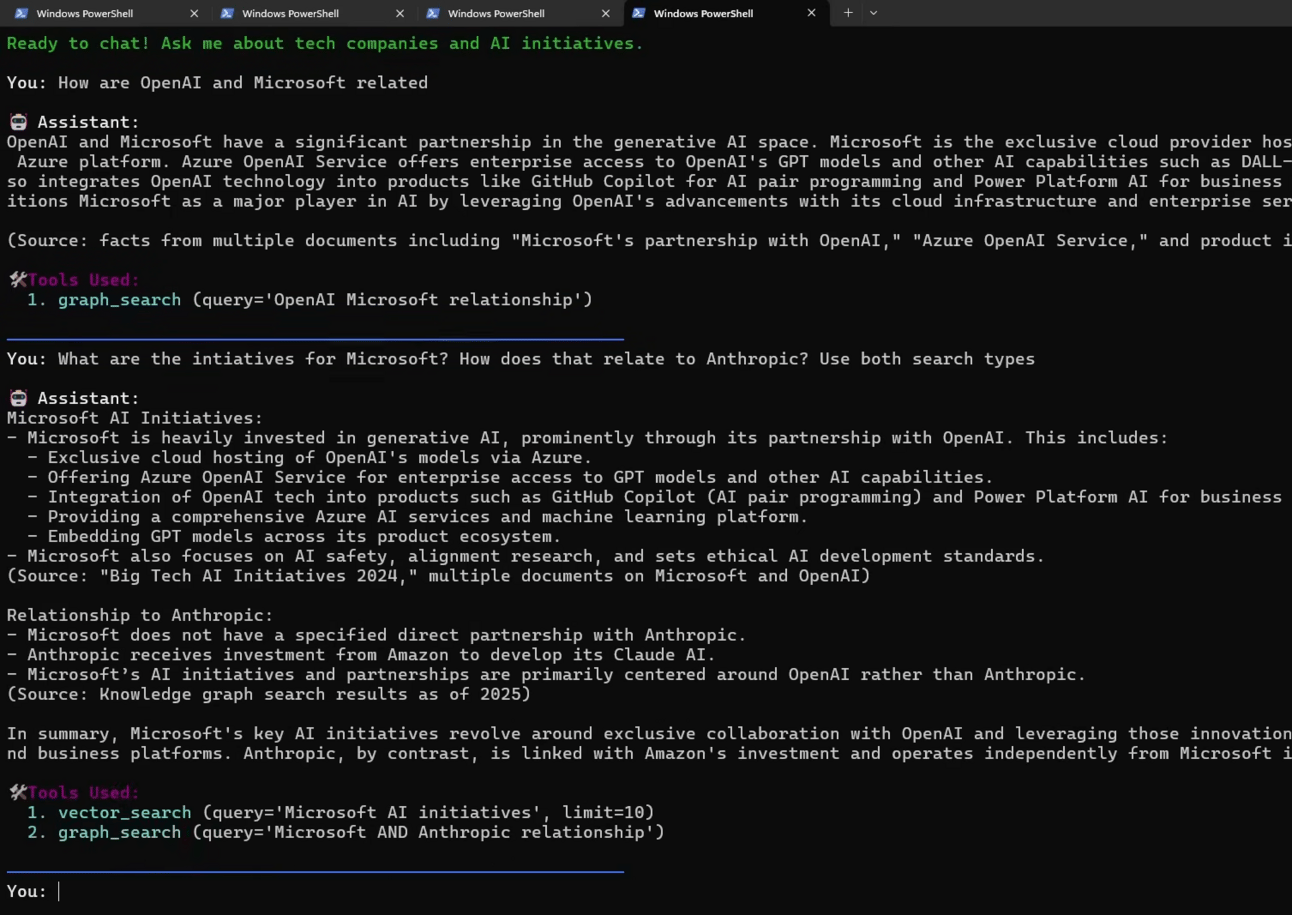The image size is (1292, 915).
Task: Switch to the third Windows PowerShell tab
Action: coord(515,13)
